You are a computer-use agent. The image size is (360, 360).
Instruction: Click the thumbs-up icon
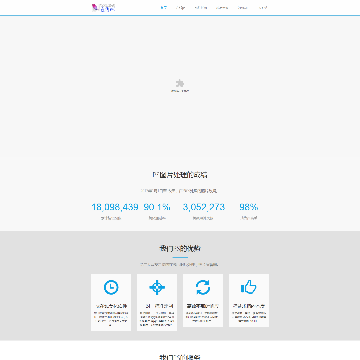pyautogui.click(x=248, y=287)
